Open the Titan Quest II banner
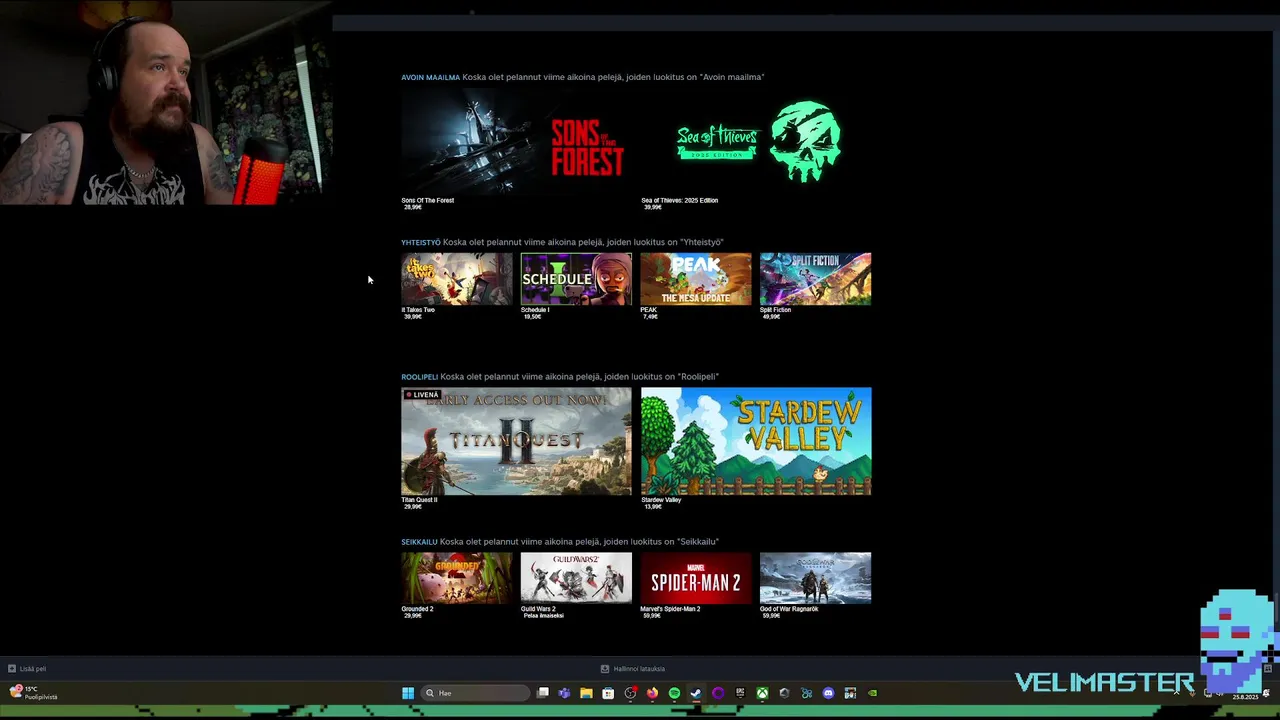The image size is (1280, 720). tap(516, 441)
